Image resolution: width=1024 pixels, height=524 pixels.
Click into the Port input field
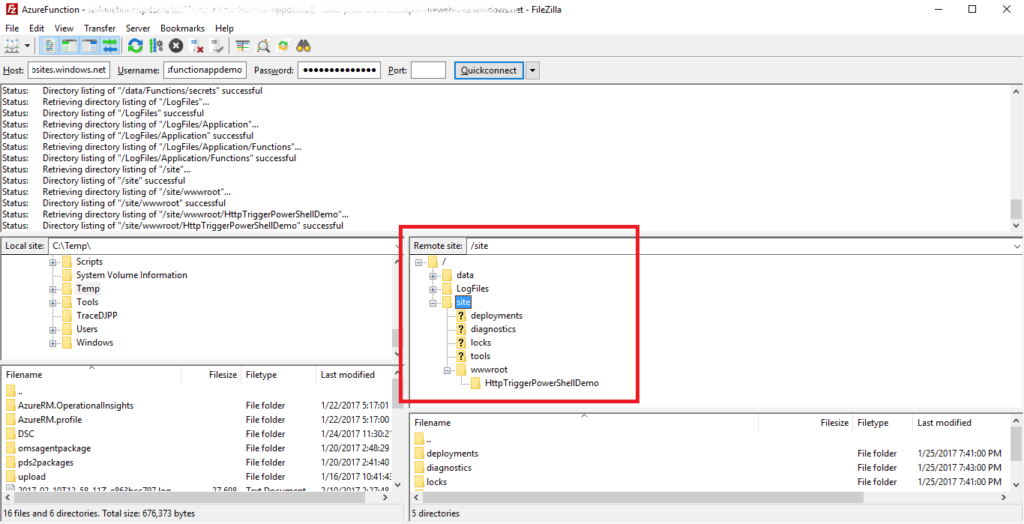(x=427, y=70)
